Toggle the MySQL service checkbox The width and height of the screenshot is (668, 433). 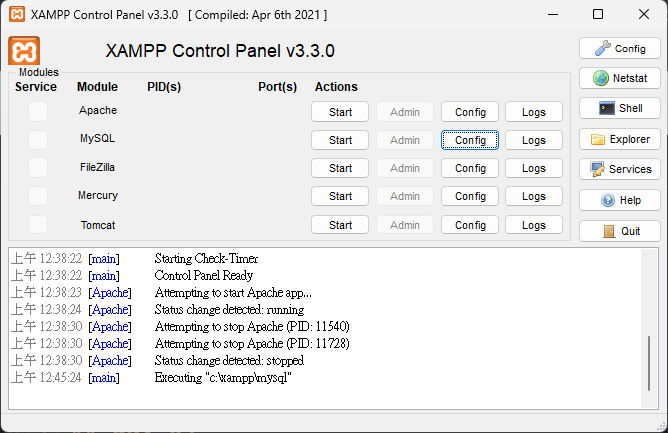[38, 140]
